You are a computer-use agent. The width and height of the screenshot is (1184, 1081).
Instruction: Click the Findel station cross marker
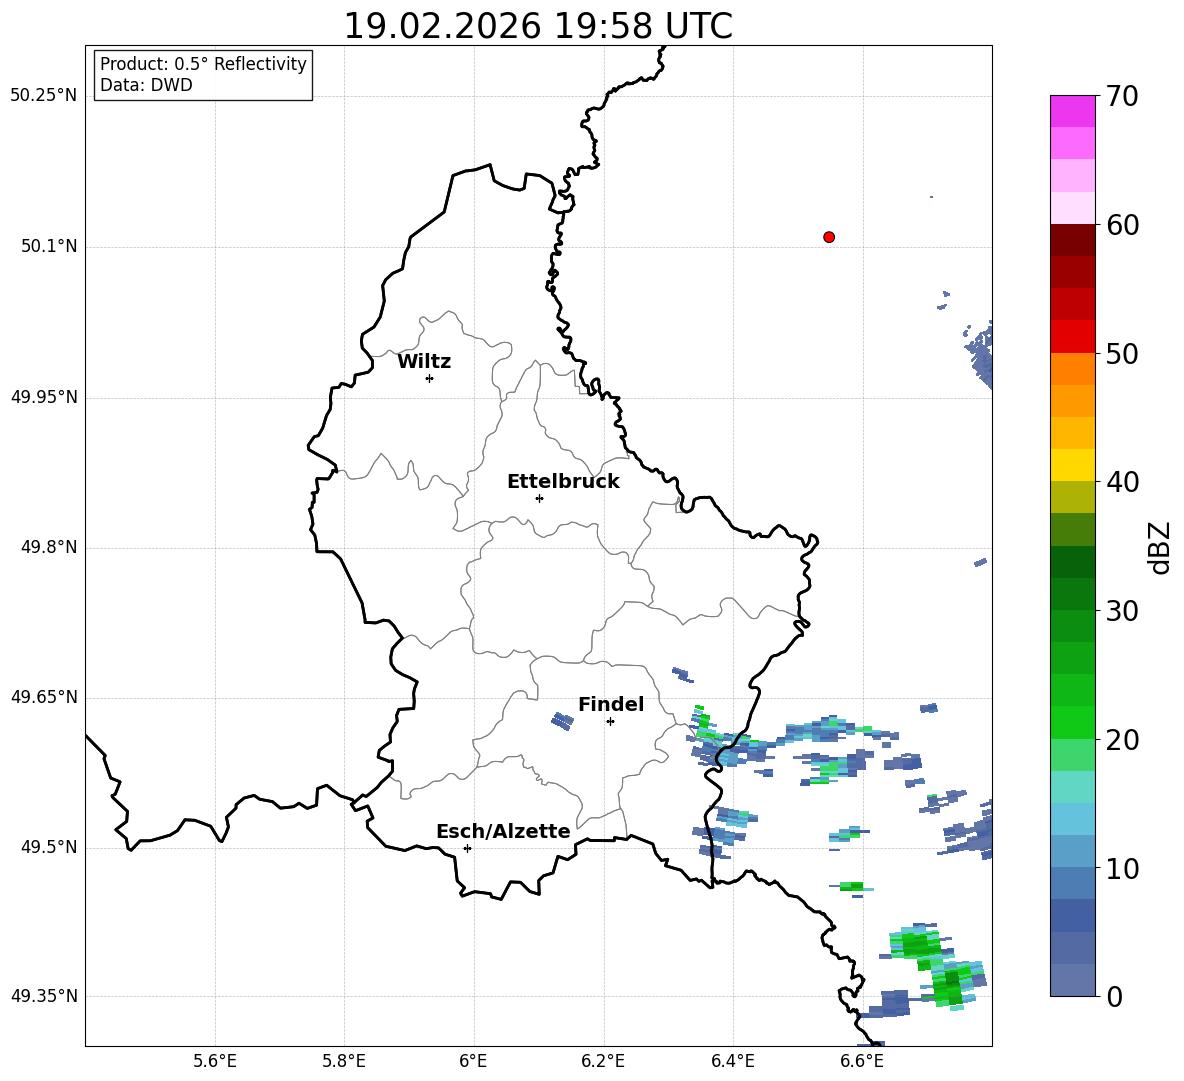610,722
